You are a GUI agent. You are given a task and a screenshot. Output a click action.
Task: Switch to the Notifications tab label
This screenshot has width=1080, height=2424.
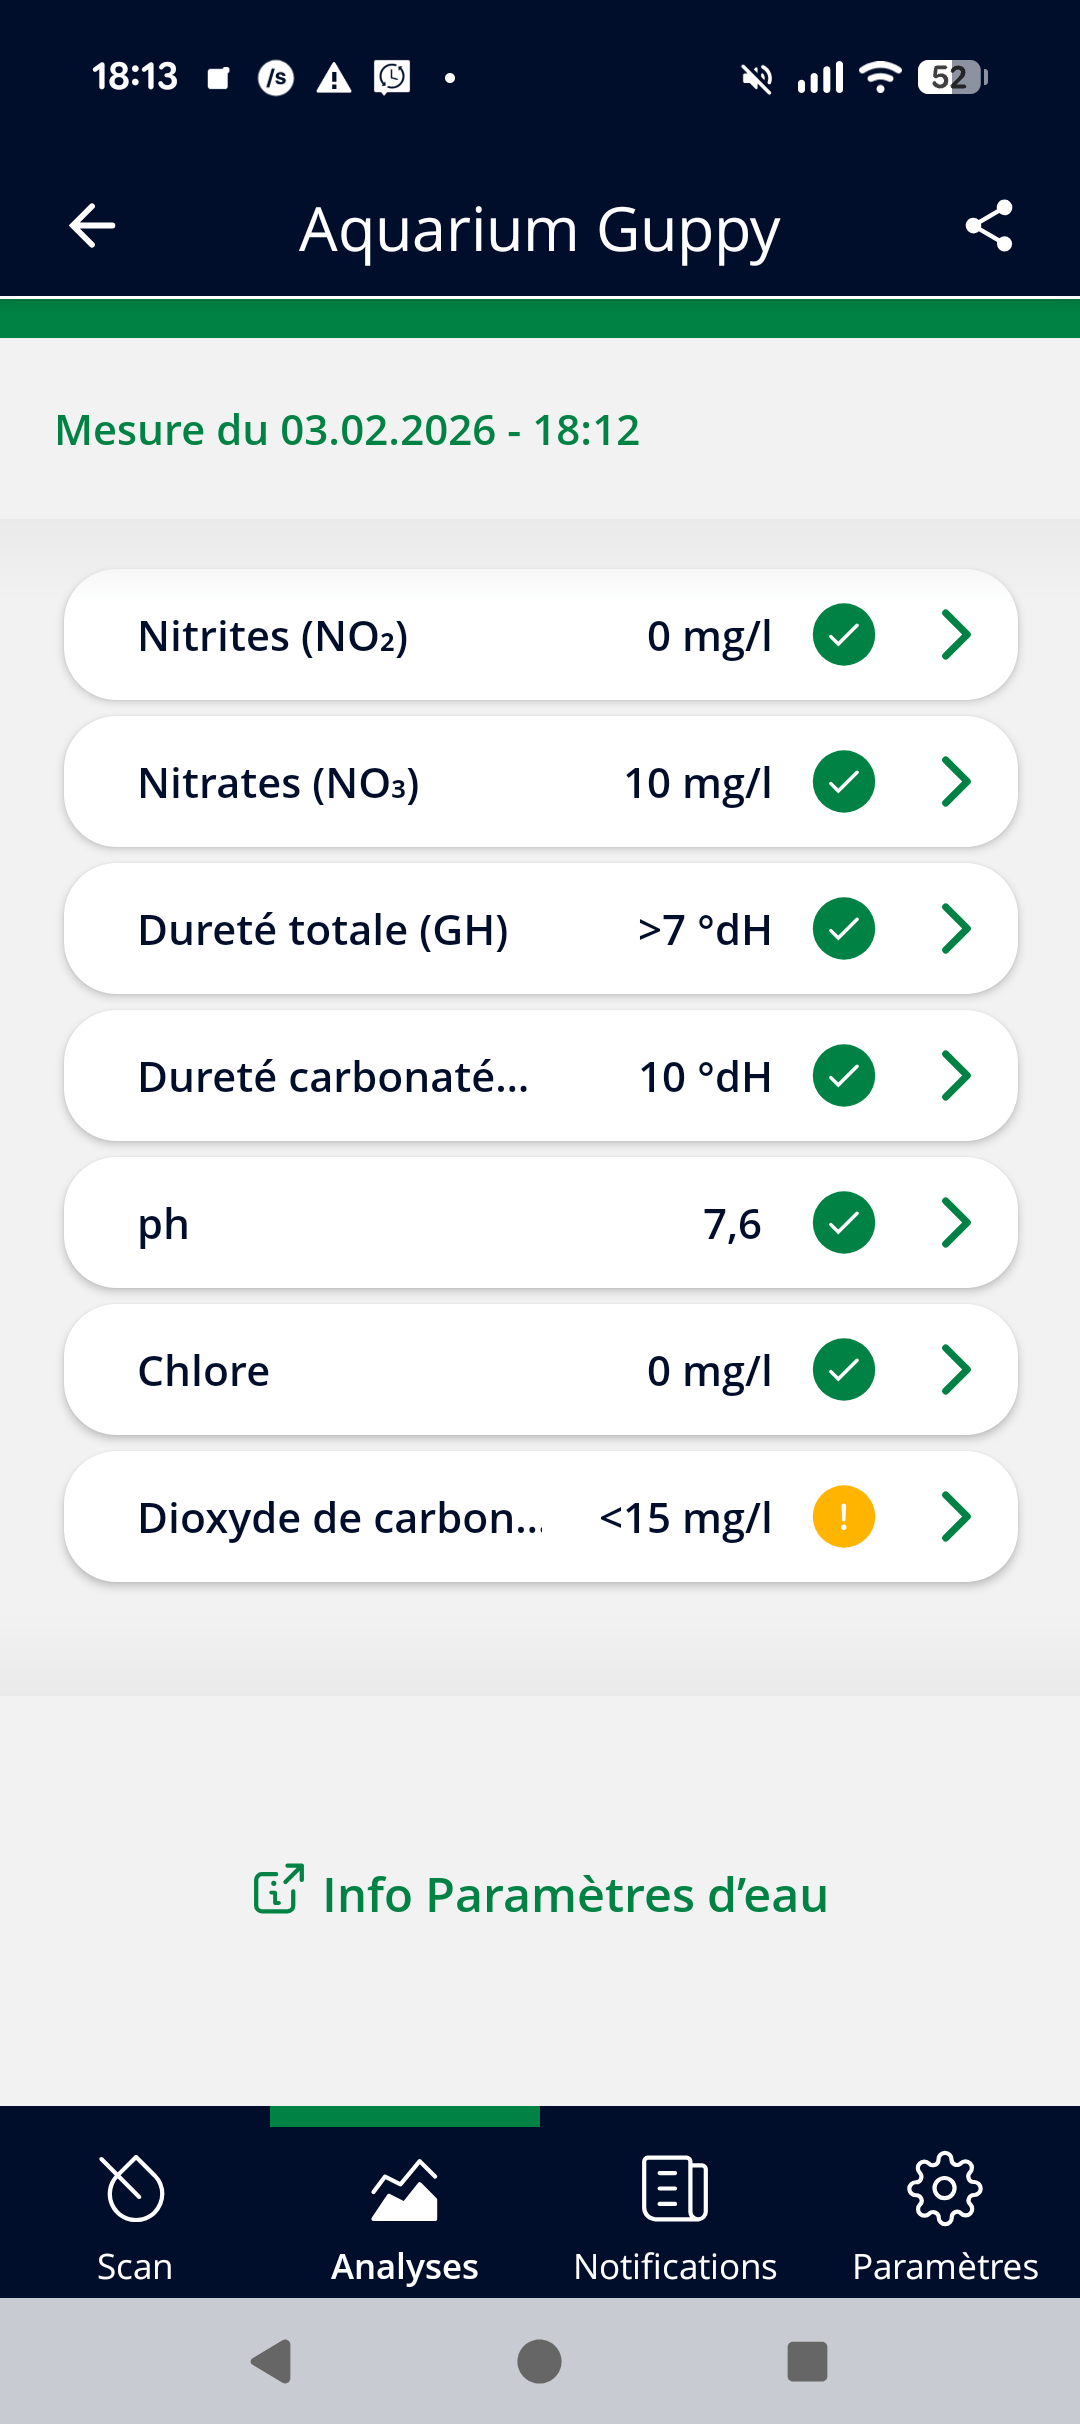point(675,2267)
